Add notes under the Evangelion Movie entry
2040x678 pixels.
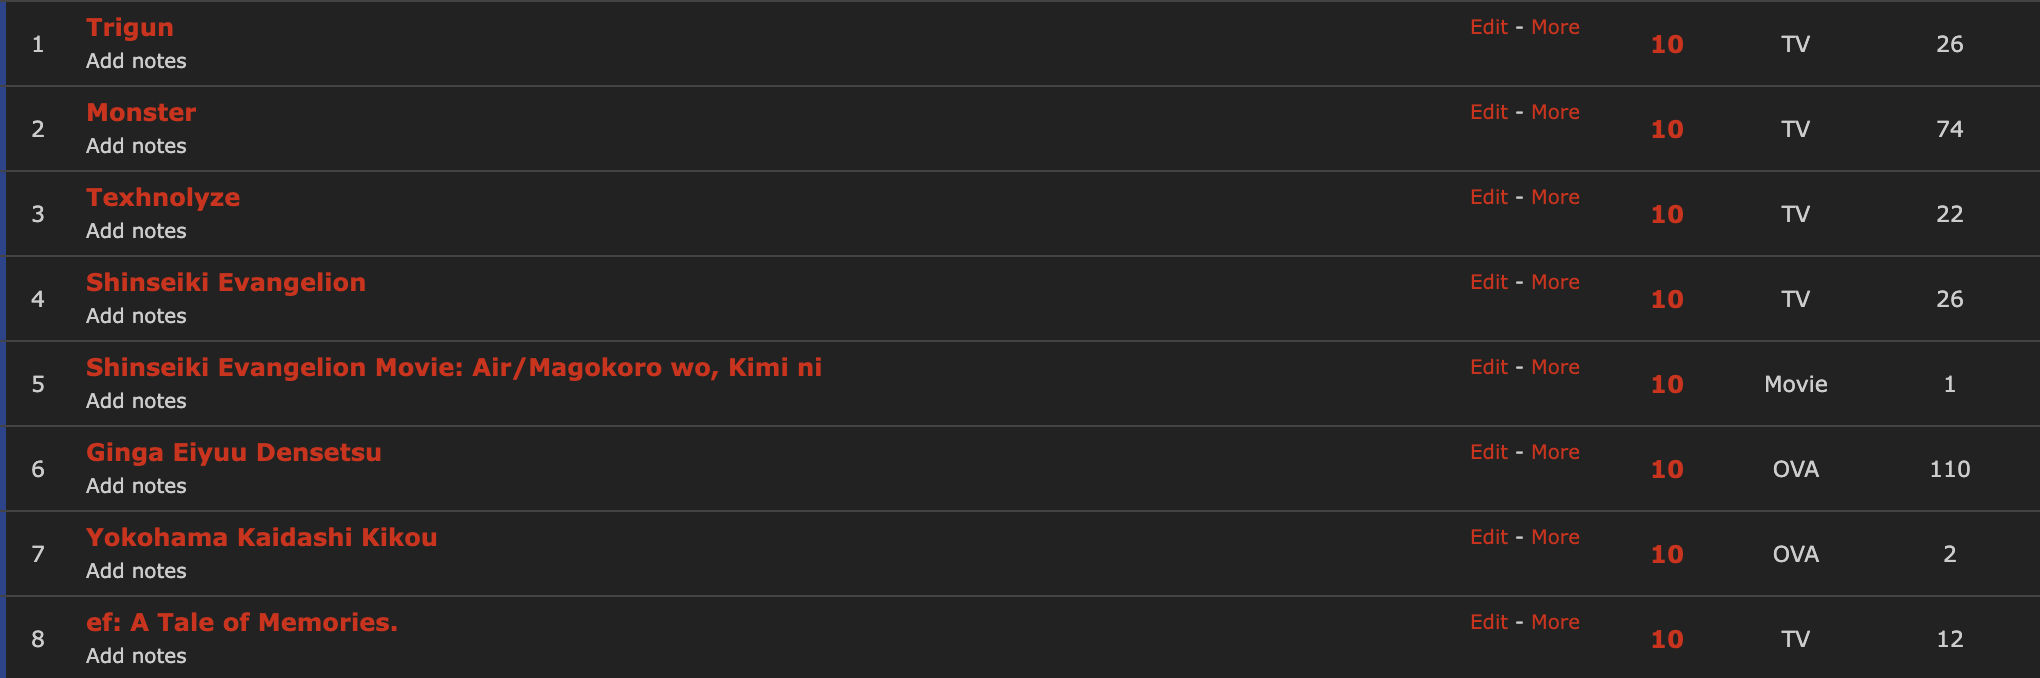pos(136,401)
